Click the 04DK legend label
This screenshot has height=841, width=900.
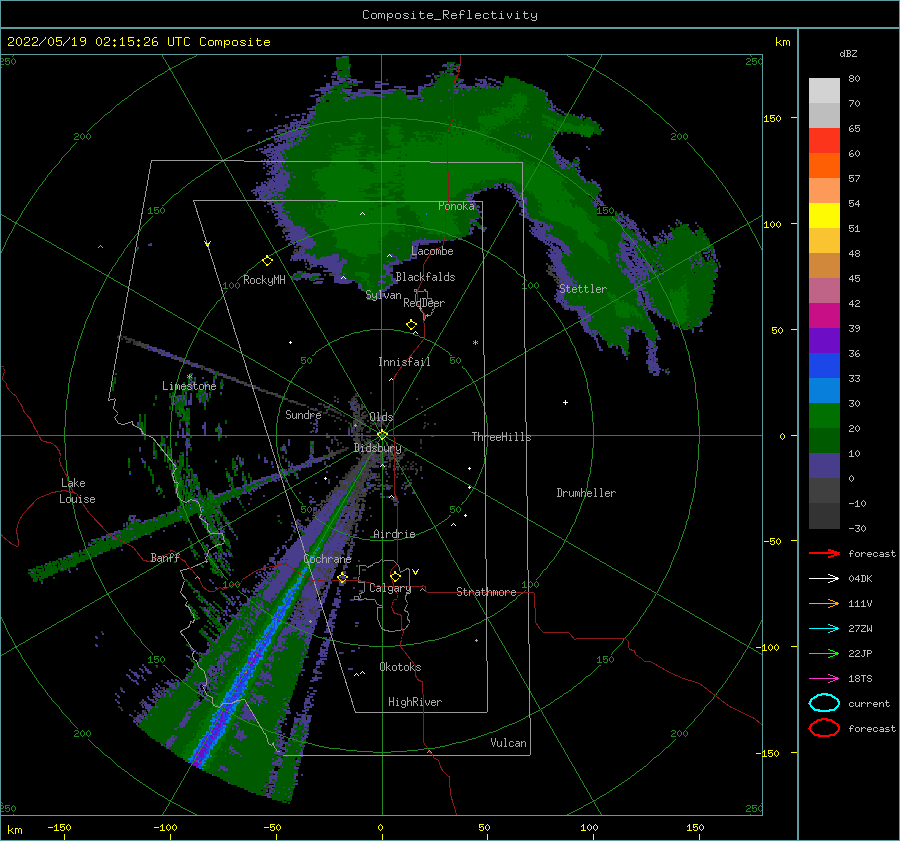860,579
